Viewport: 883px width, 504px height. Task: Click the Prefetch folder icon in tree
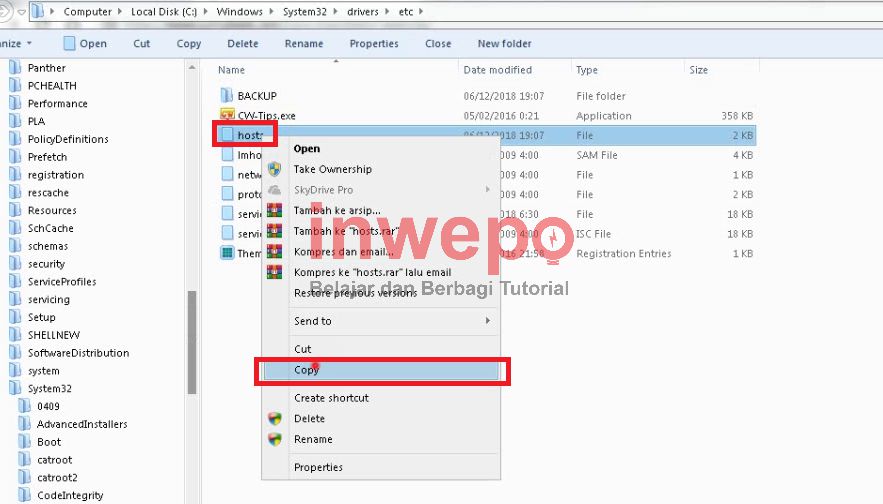point(15,157)
